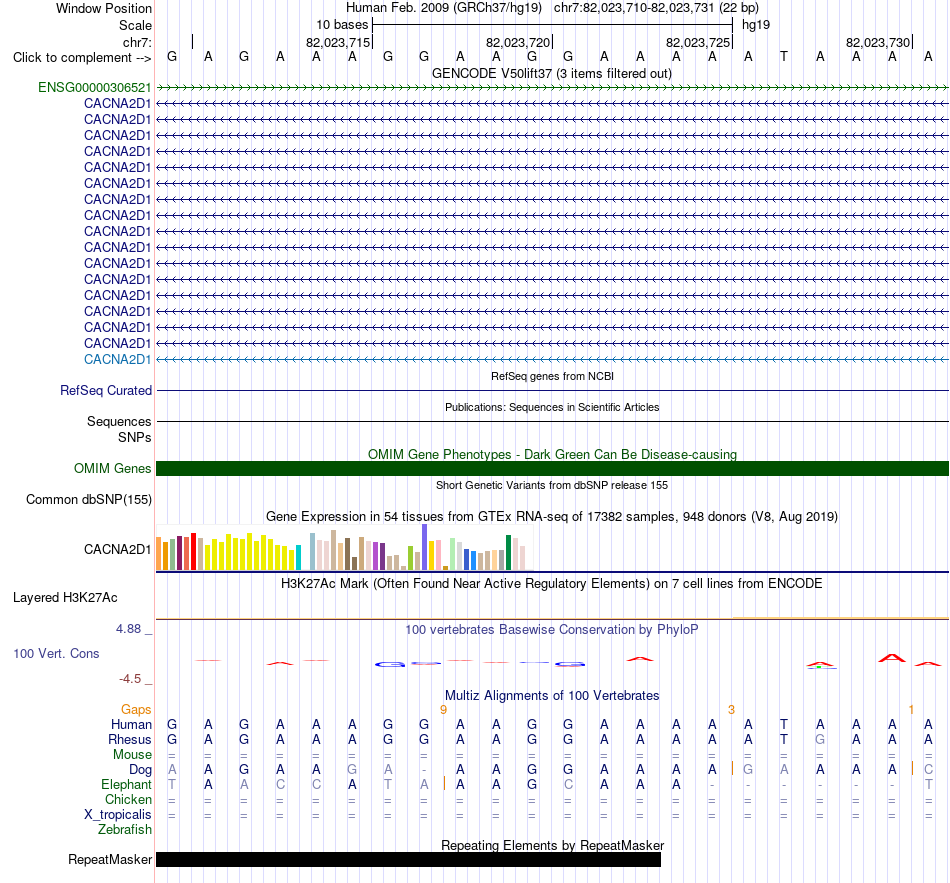Screen dimensions: 950x883
Task: Click the dark green bar in GTEx chart
Action: (509, 553)
